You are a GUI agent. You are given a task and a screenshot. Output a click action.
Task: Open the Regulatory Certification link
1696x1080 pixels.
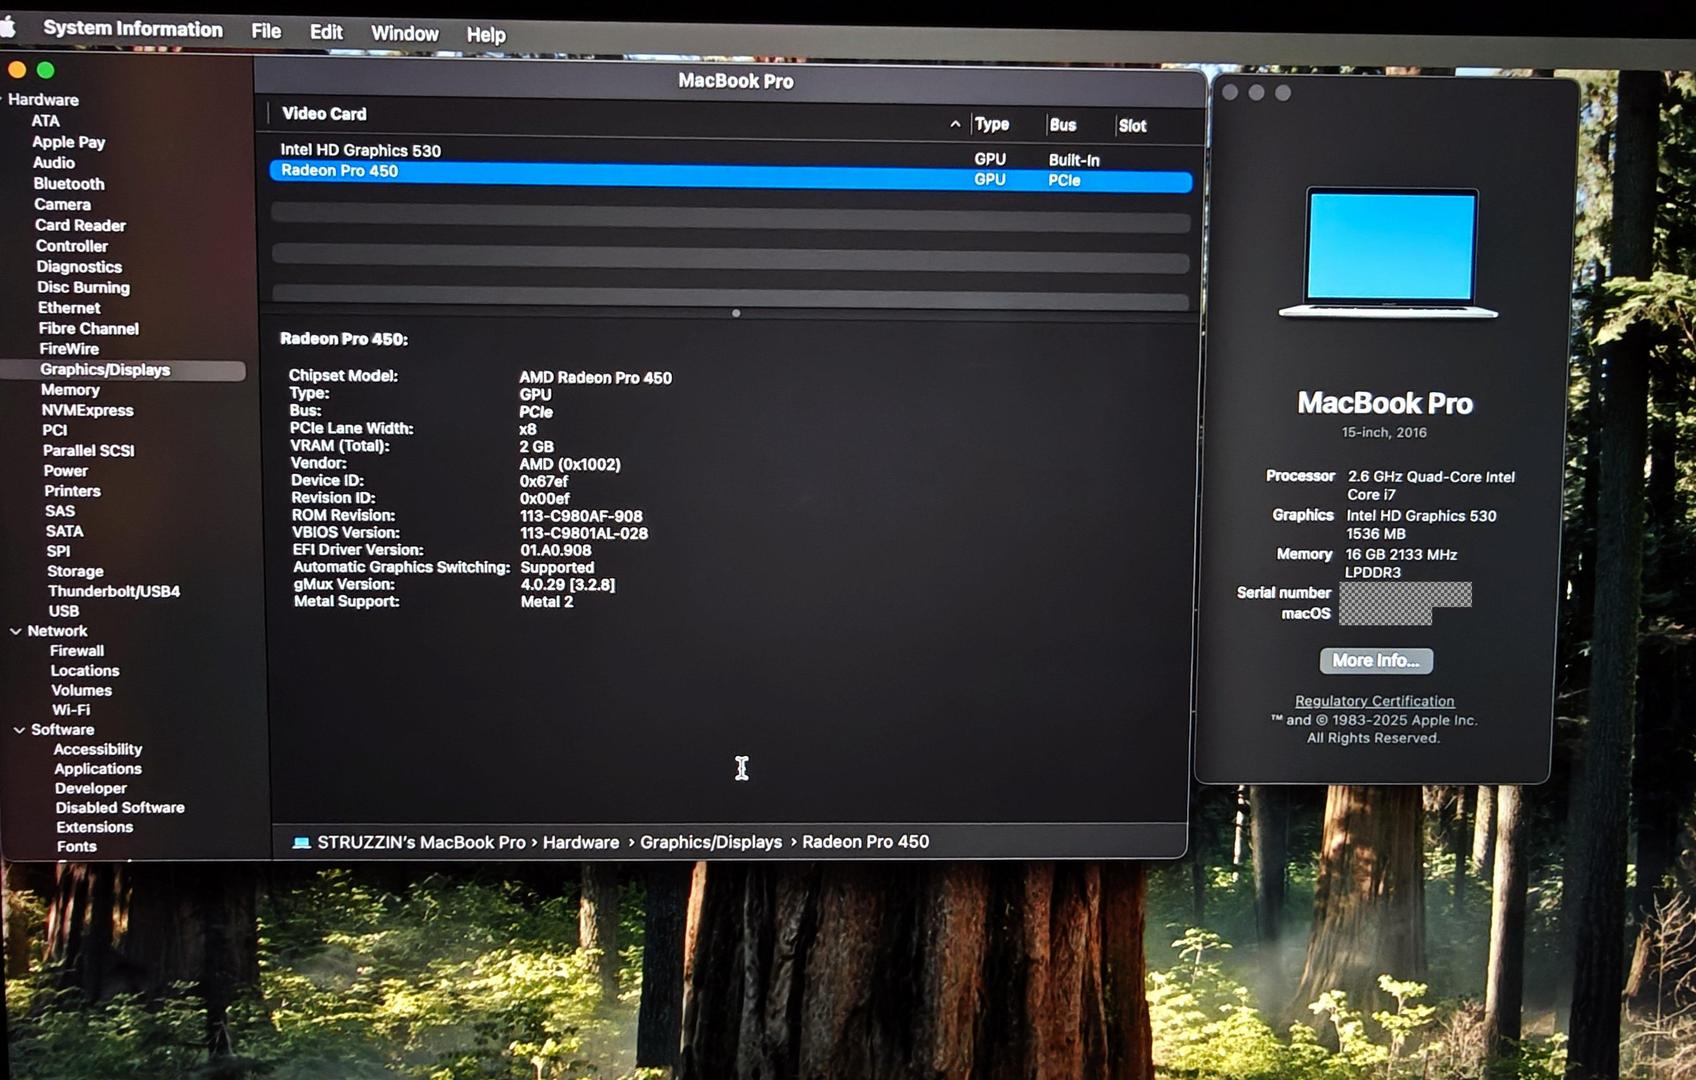1374,701
